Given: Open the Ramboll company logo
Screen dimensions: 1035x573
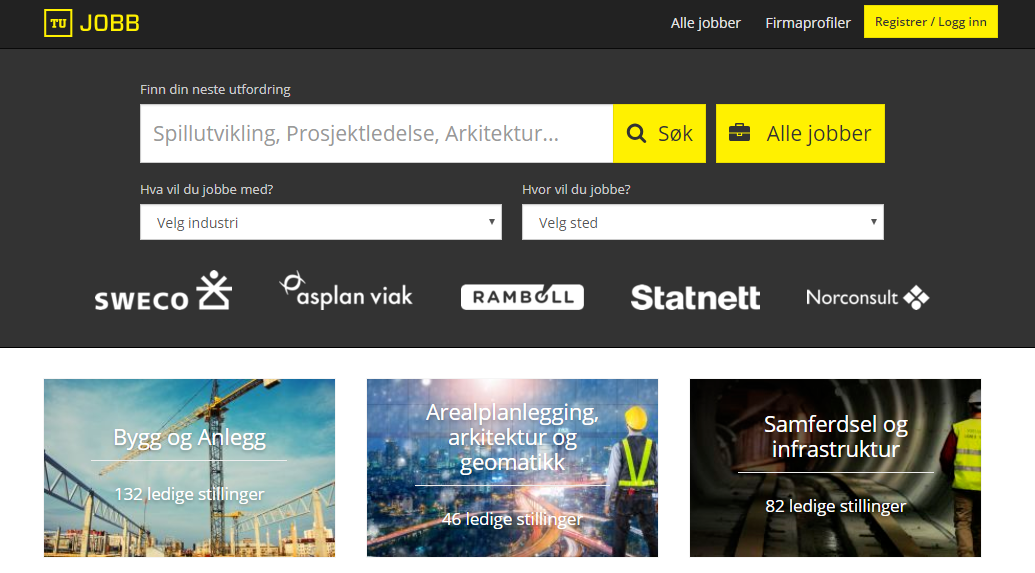Looking at the screenshot, I should 522,297.
